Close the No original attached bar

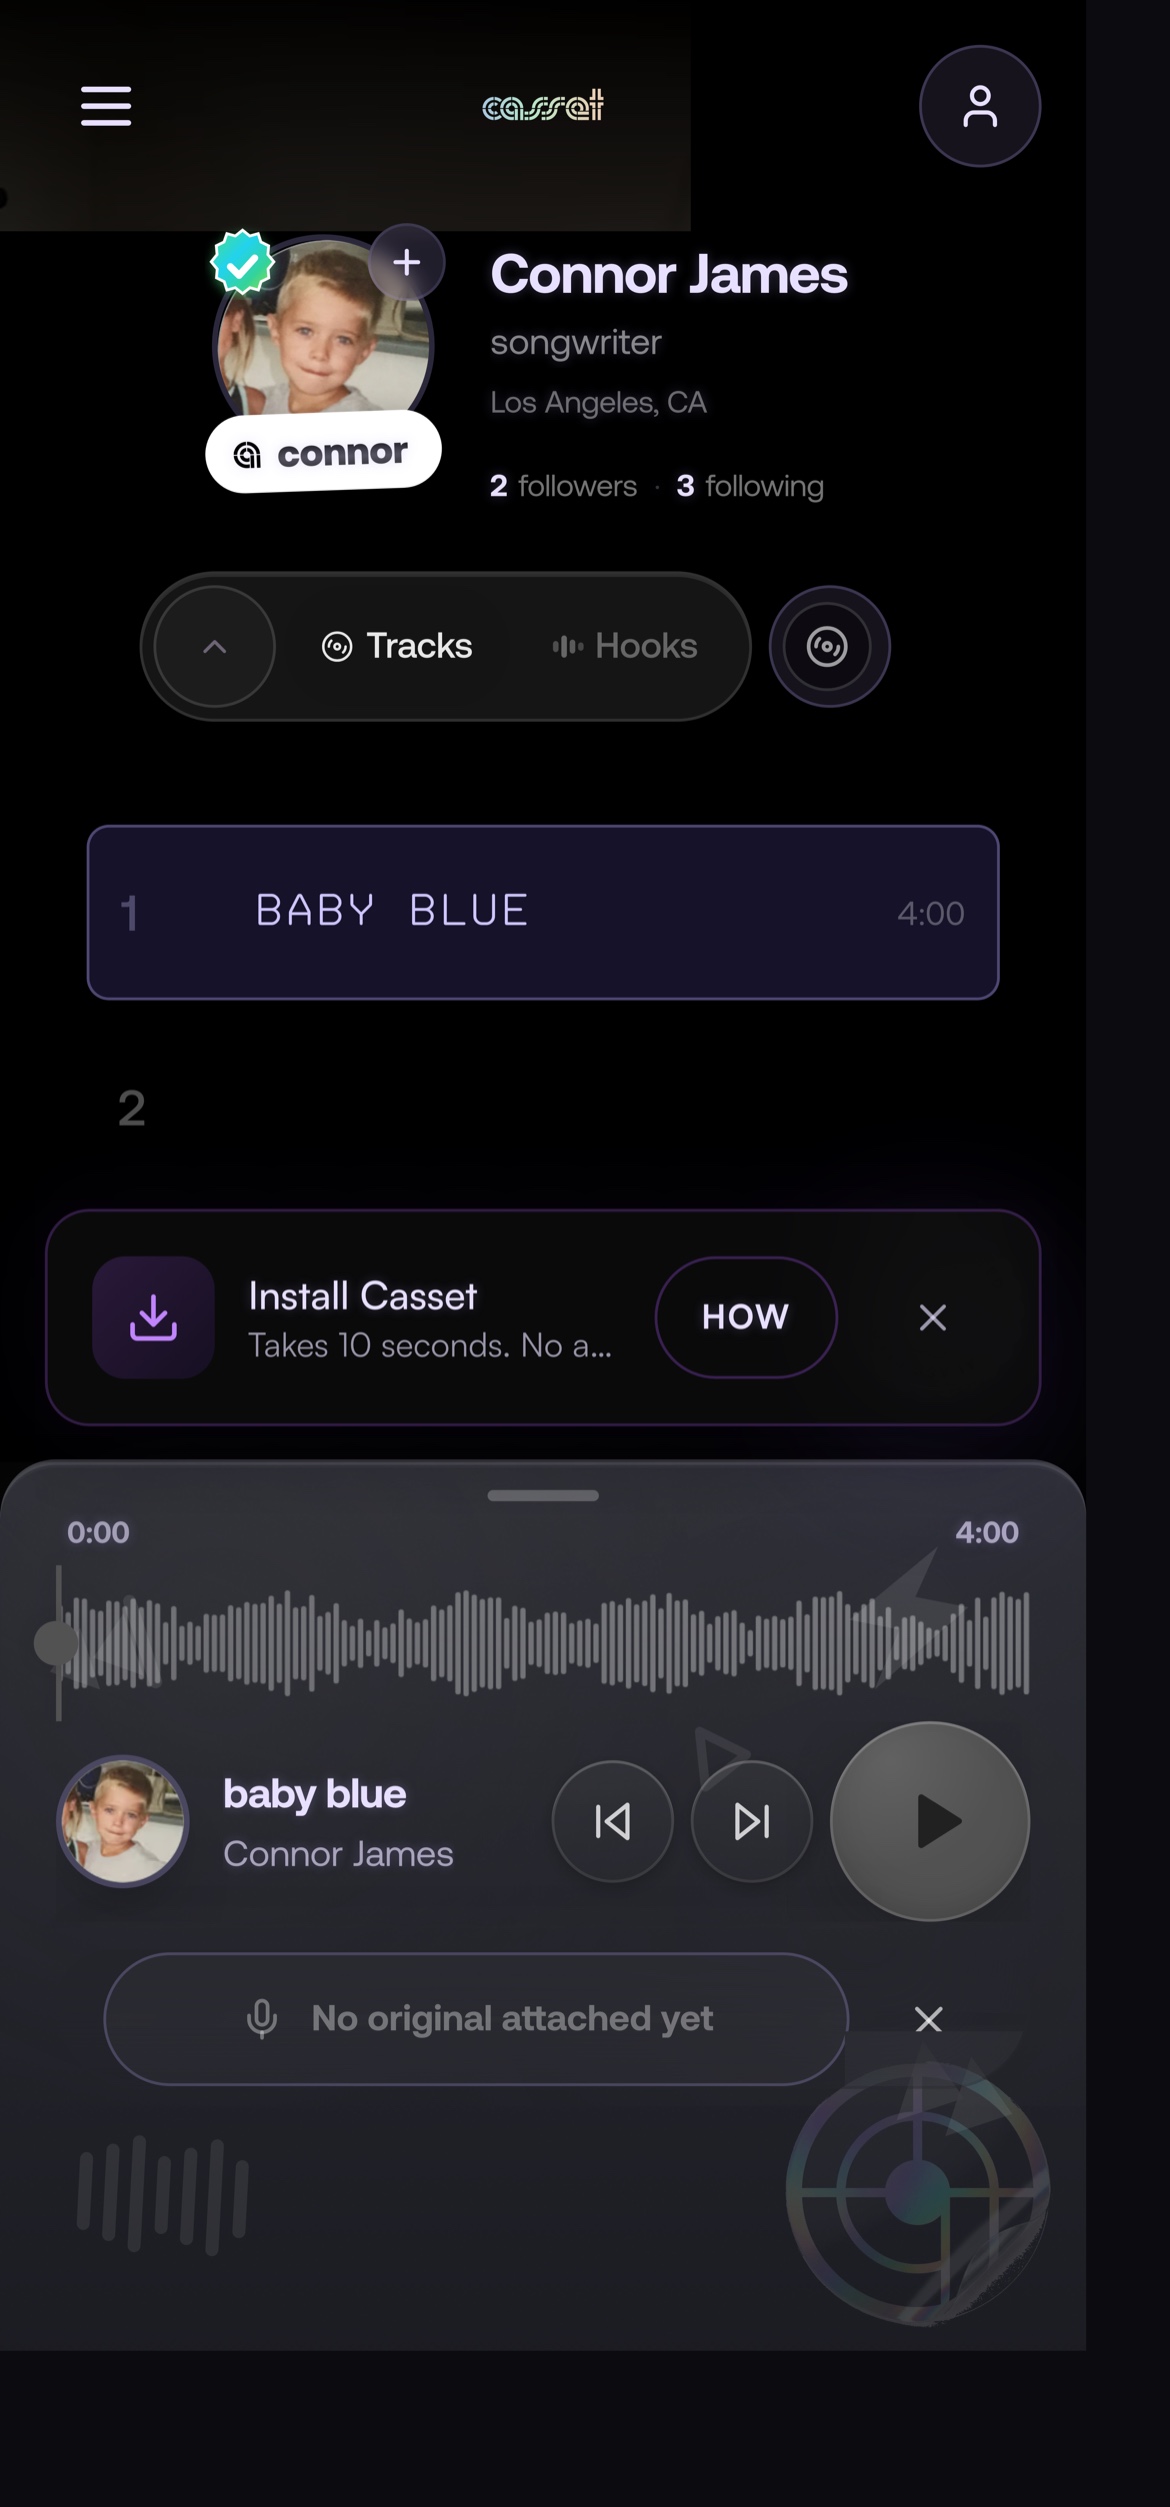coord(928,2019)
